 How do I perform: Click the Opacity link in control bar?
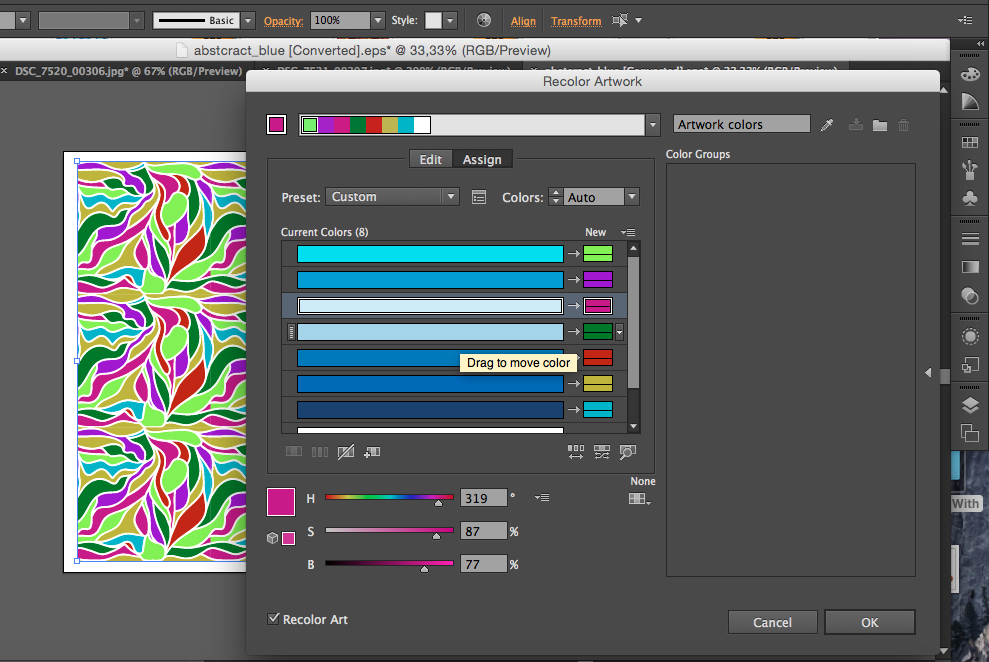pyautogui.click(x=283, y=21)
